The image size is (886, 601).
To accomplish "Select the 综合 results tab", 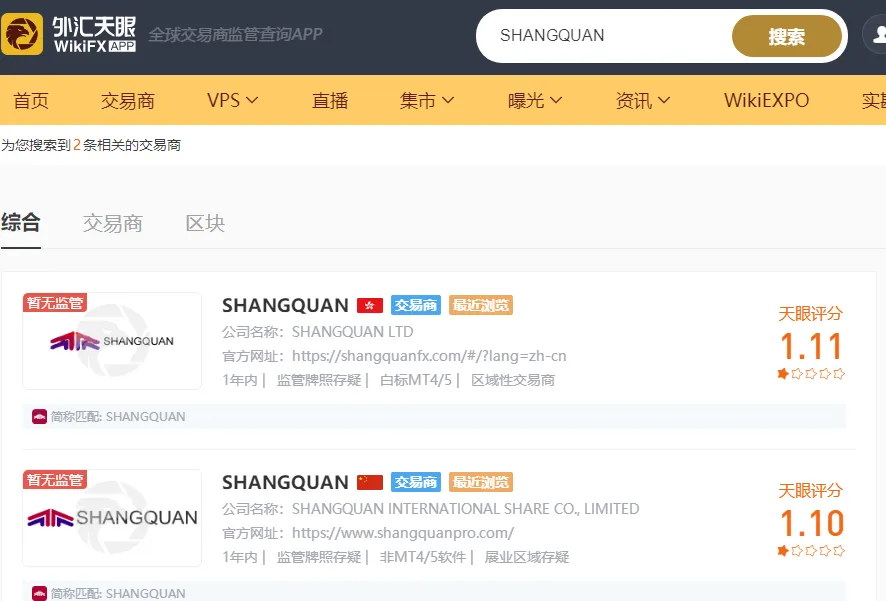I will [20, 223].
